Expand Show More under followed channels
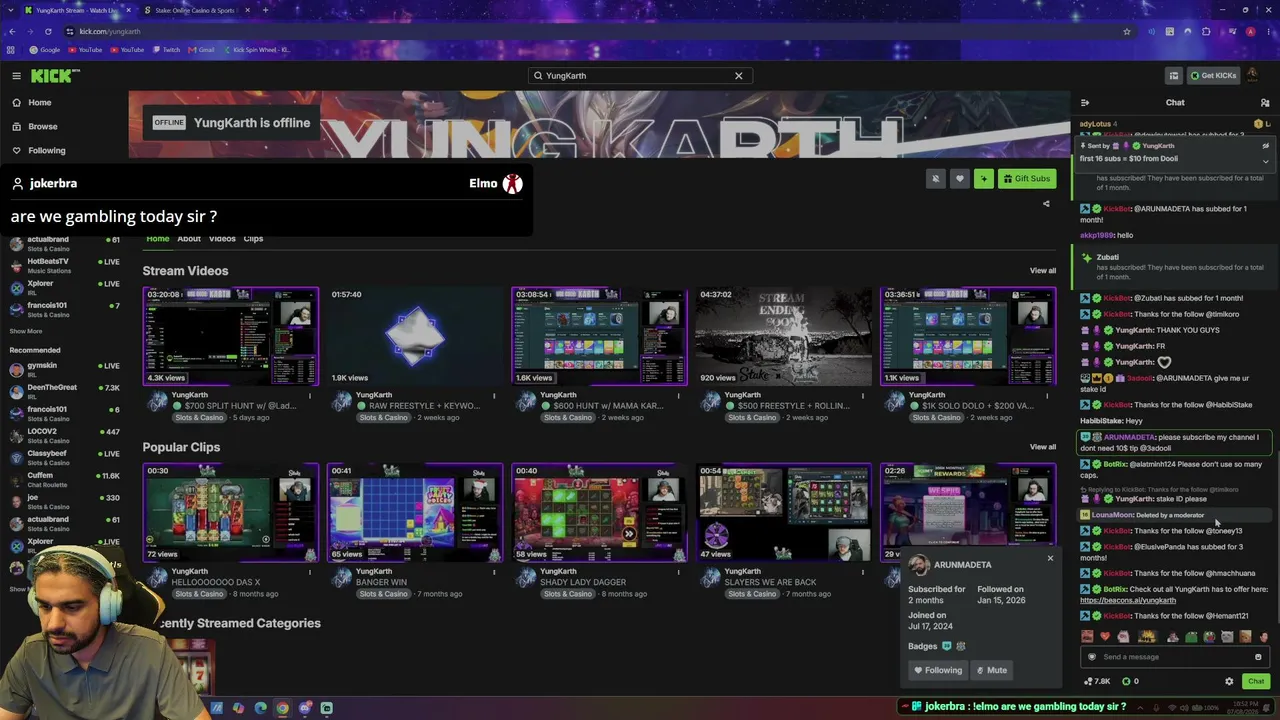 tap(26, 331)
